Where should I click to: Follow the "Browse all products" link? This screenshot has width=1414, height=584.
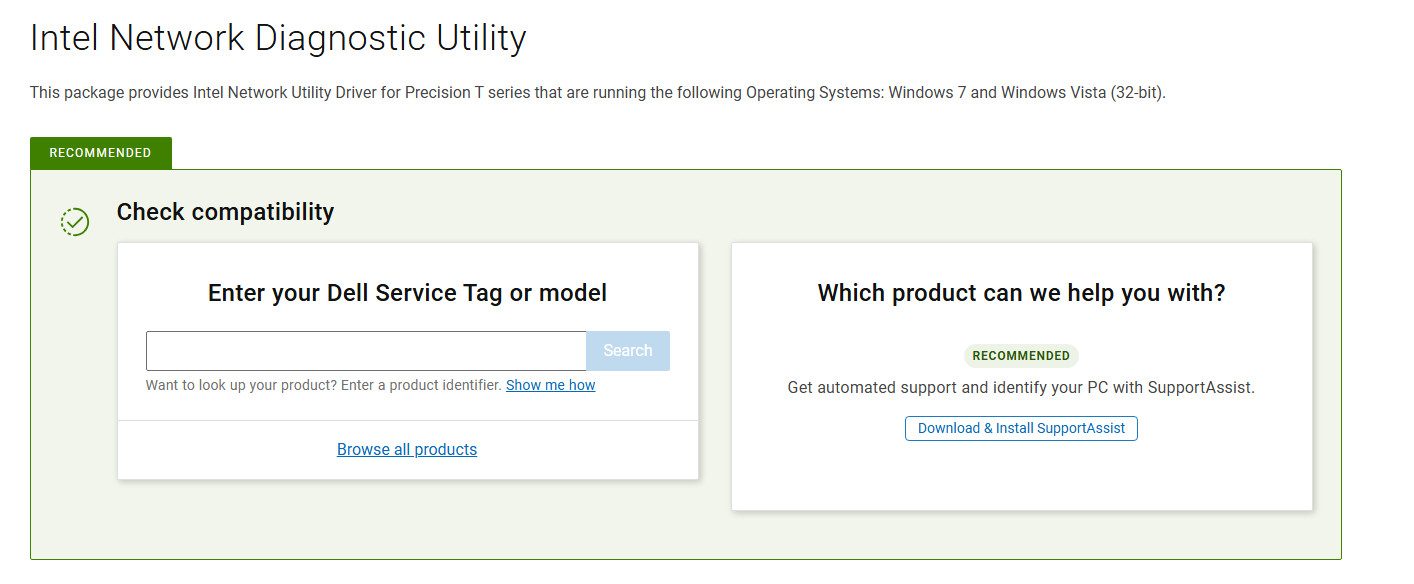[407, 450]
